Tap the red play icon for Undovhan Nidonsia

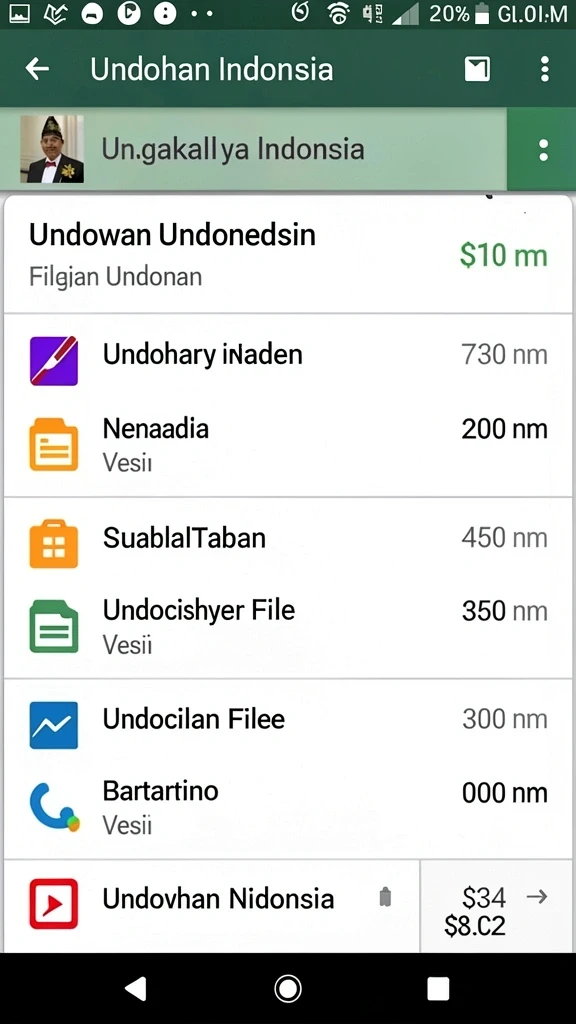[x=54, y=903]
